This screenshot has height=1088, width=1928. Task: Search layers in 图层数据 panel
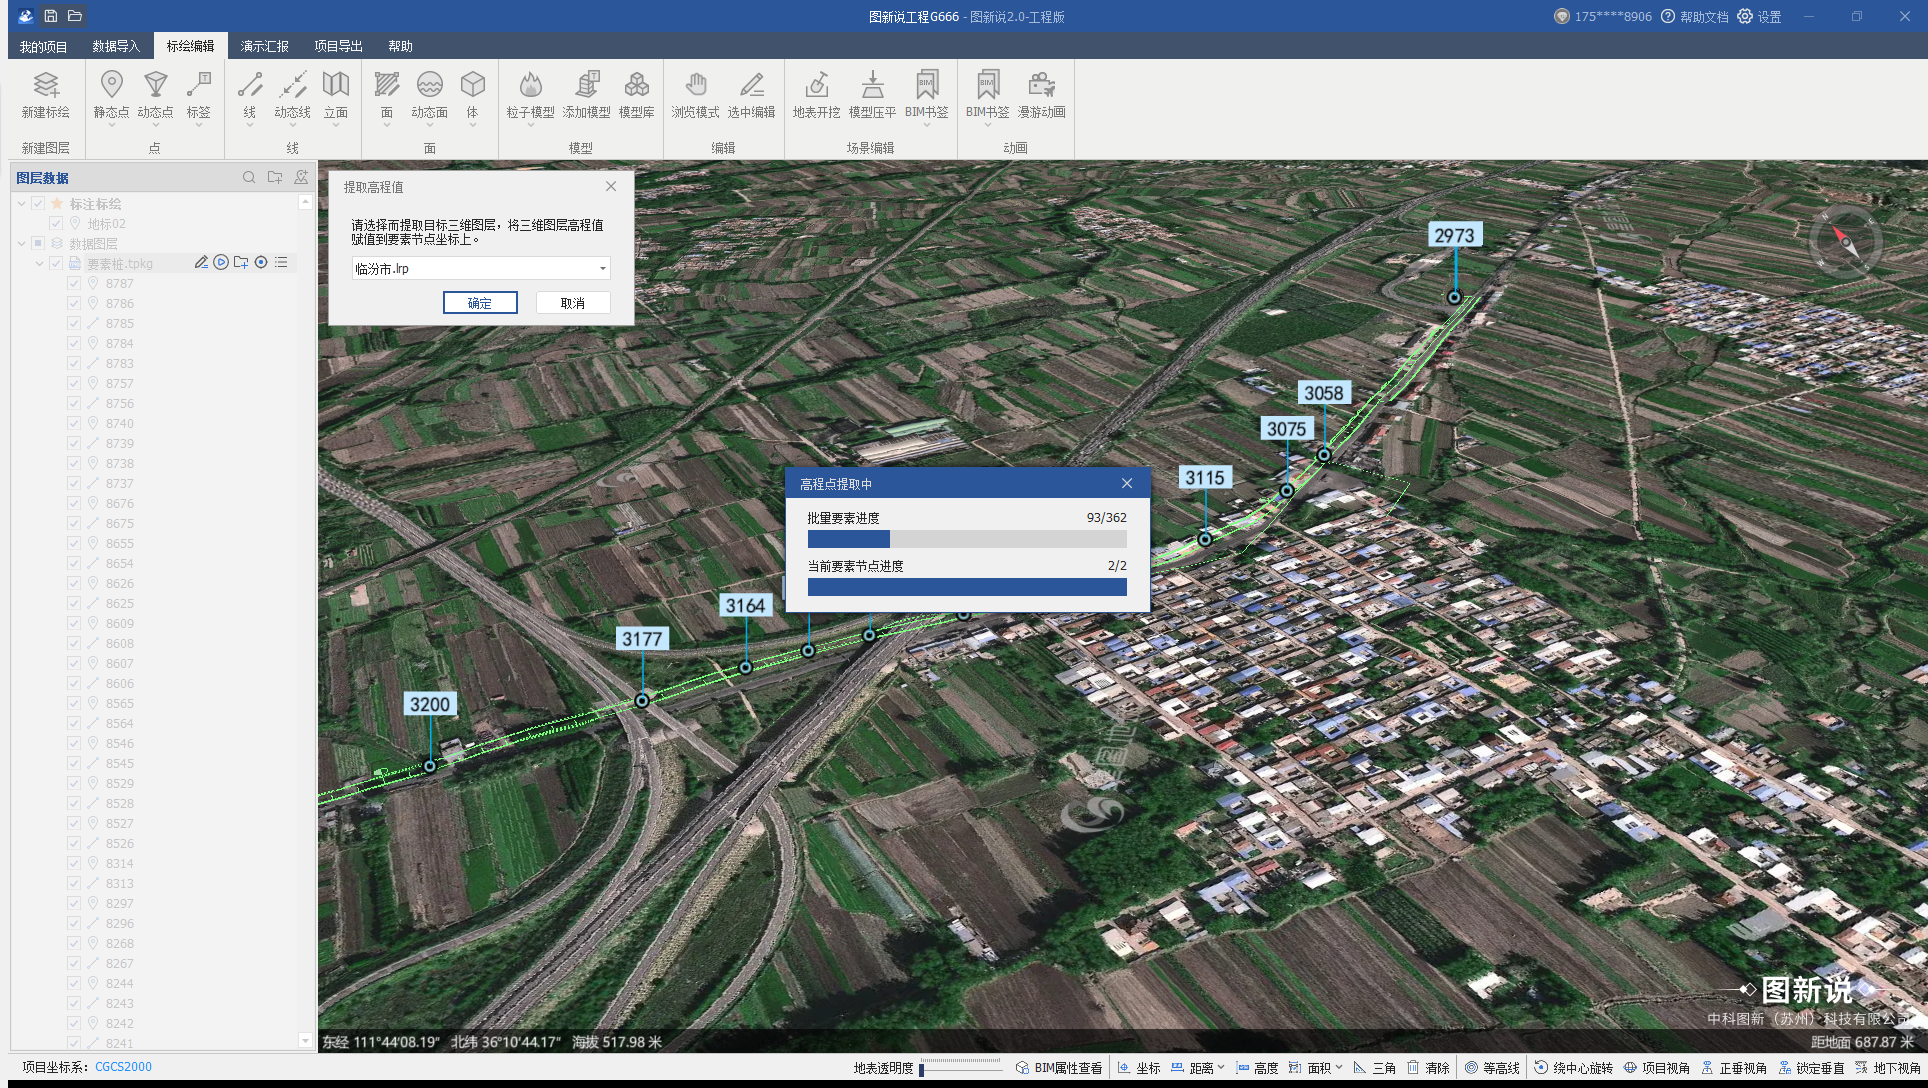pos(249,177)
